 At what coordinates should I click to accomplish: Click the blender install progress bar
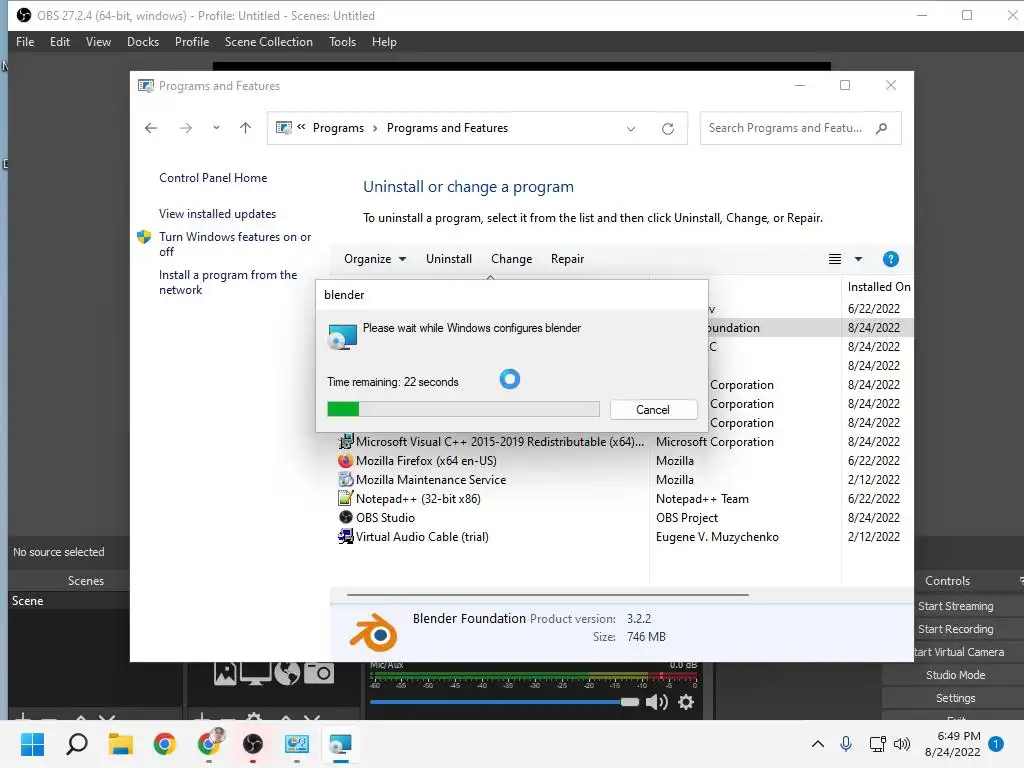(463, 409)
